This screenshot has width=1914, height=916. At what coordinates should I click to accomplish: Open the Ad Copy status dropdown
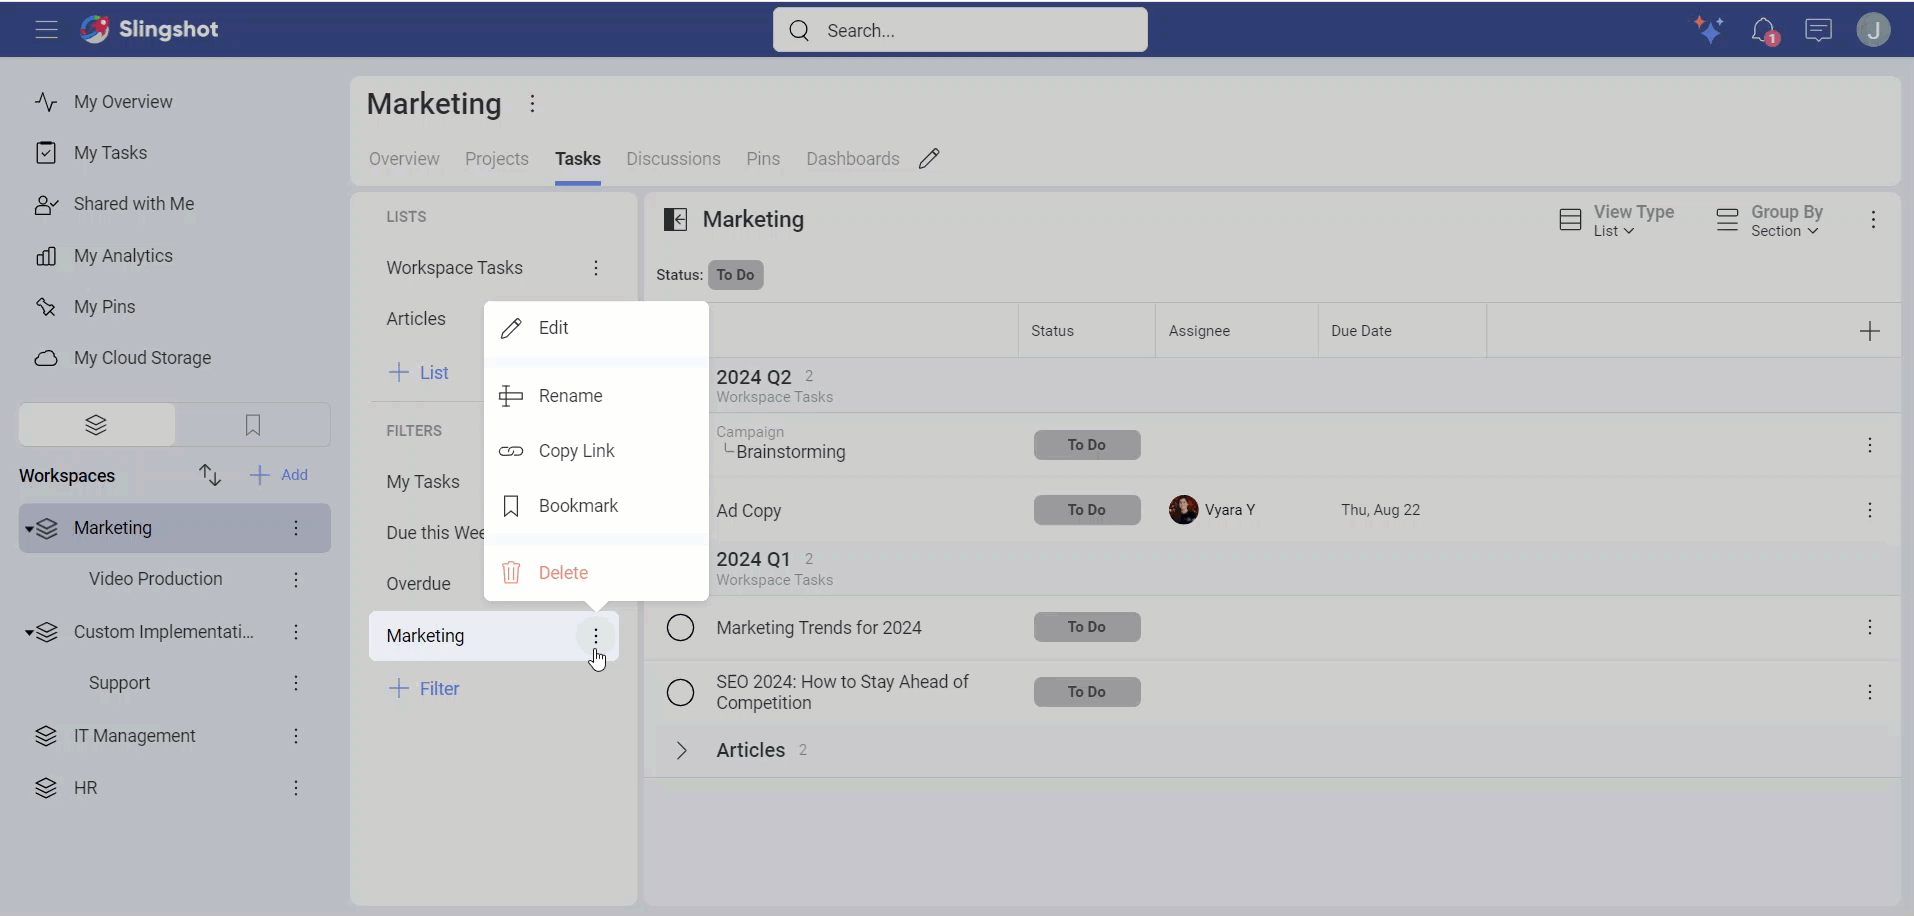[1087, 510]
